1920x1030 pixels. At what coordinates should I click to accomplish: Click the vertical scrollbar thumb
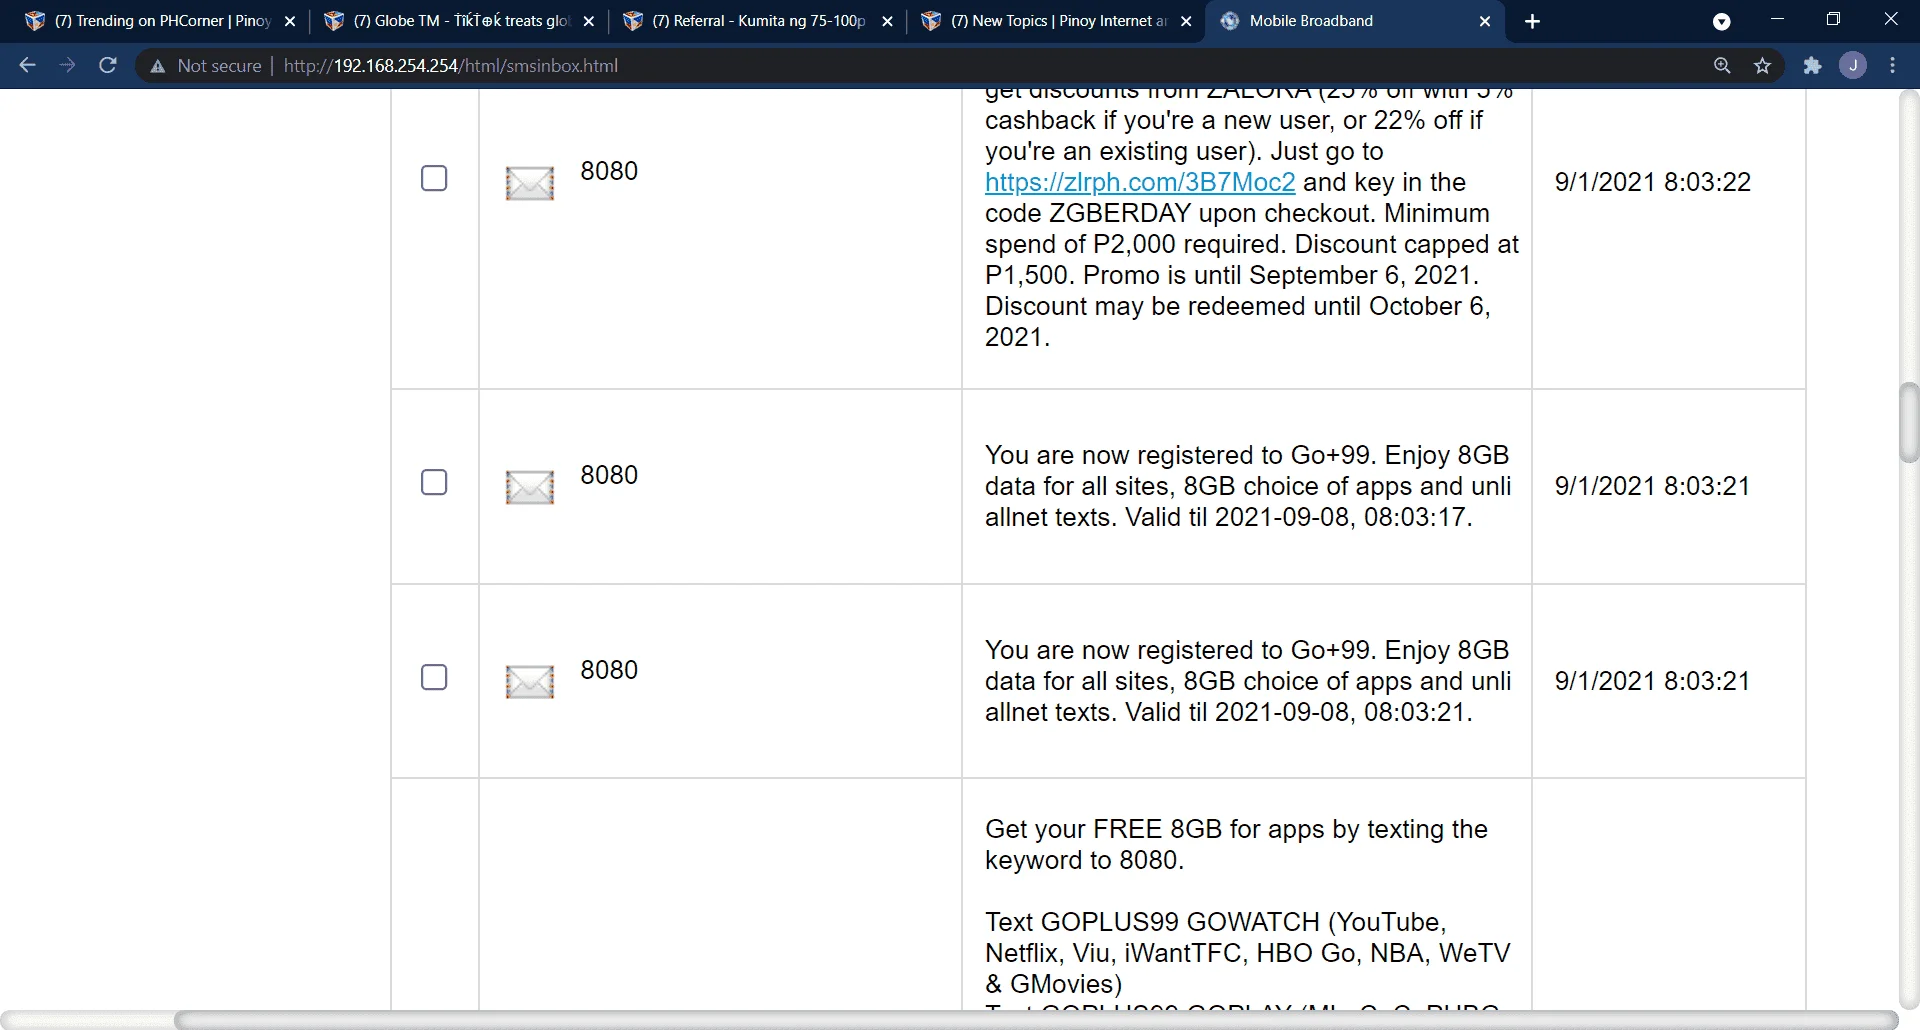point(1909,422)
